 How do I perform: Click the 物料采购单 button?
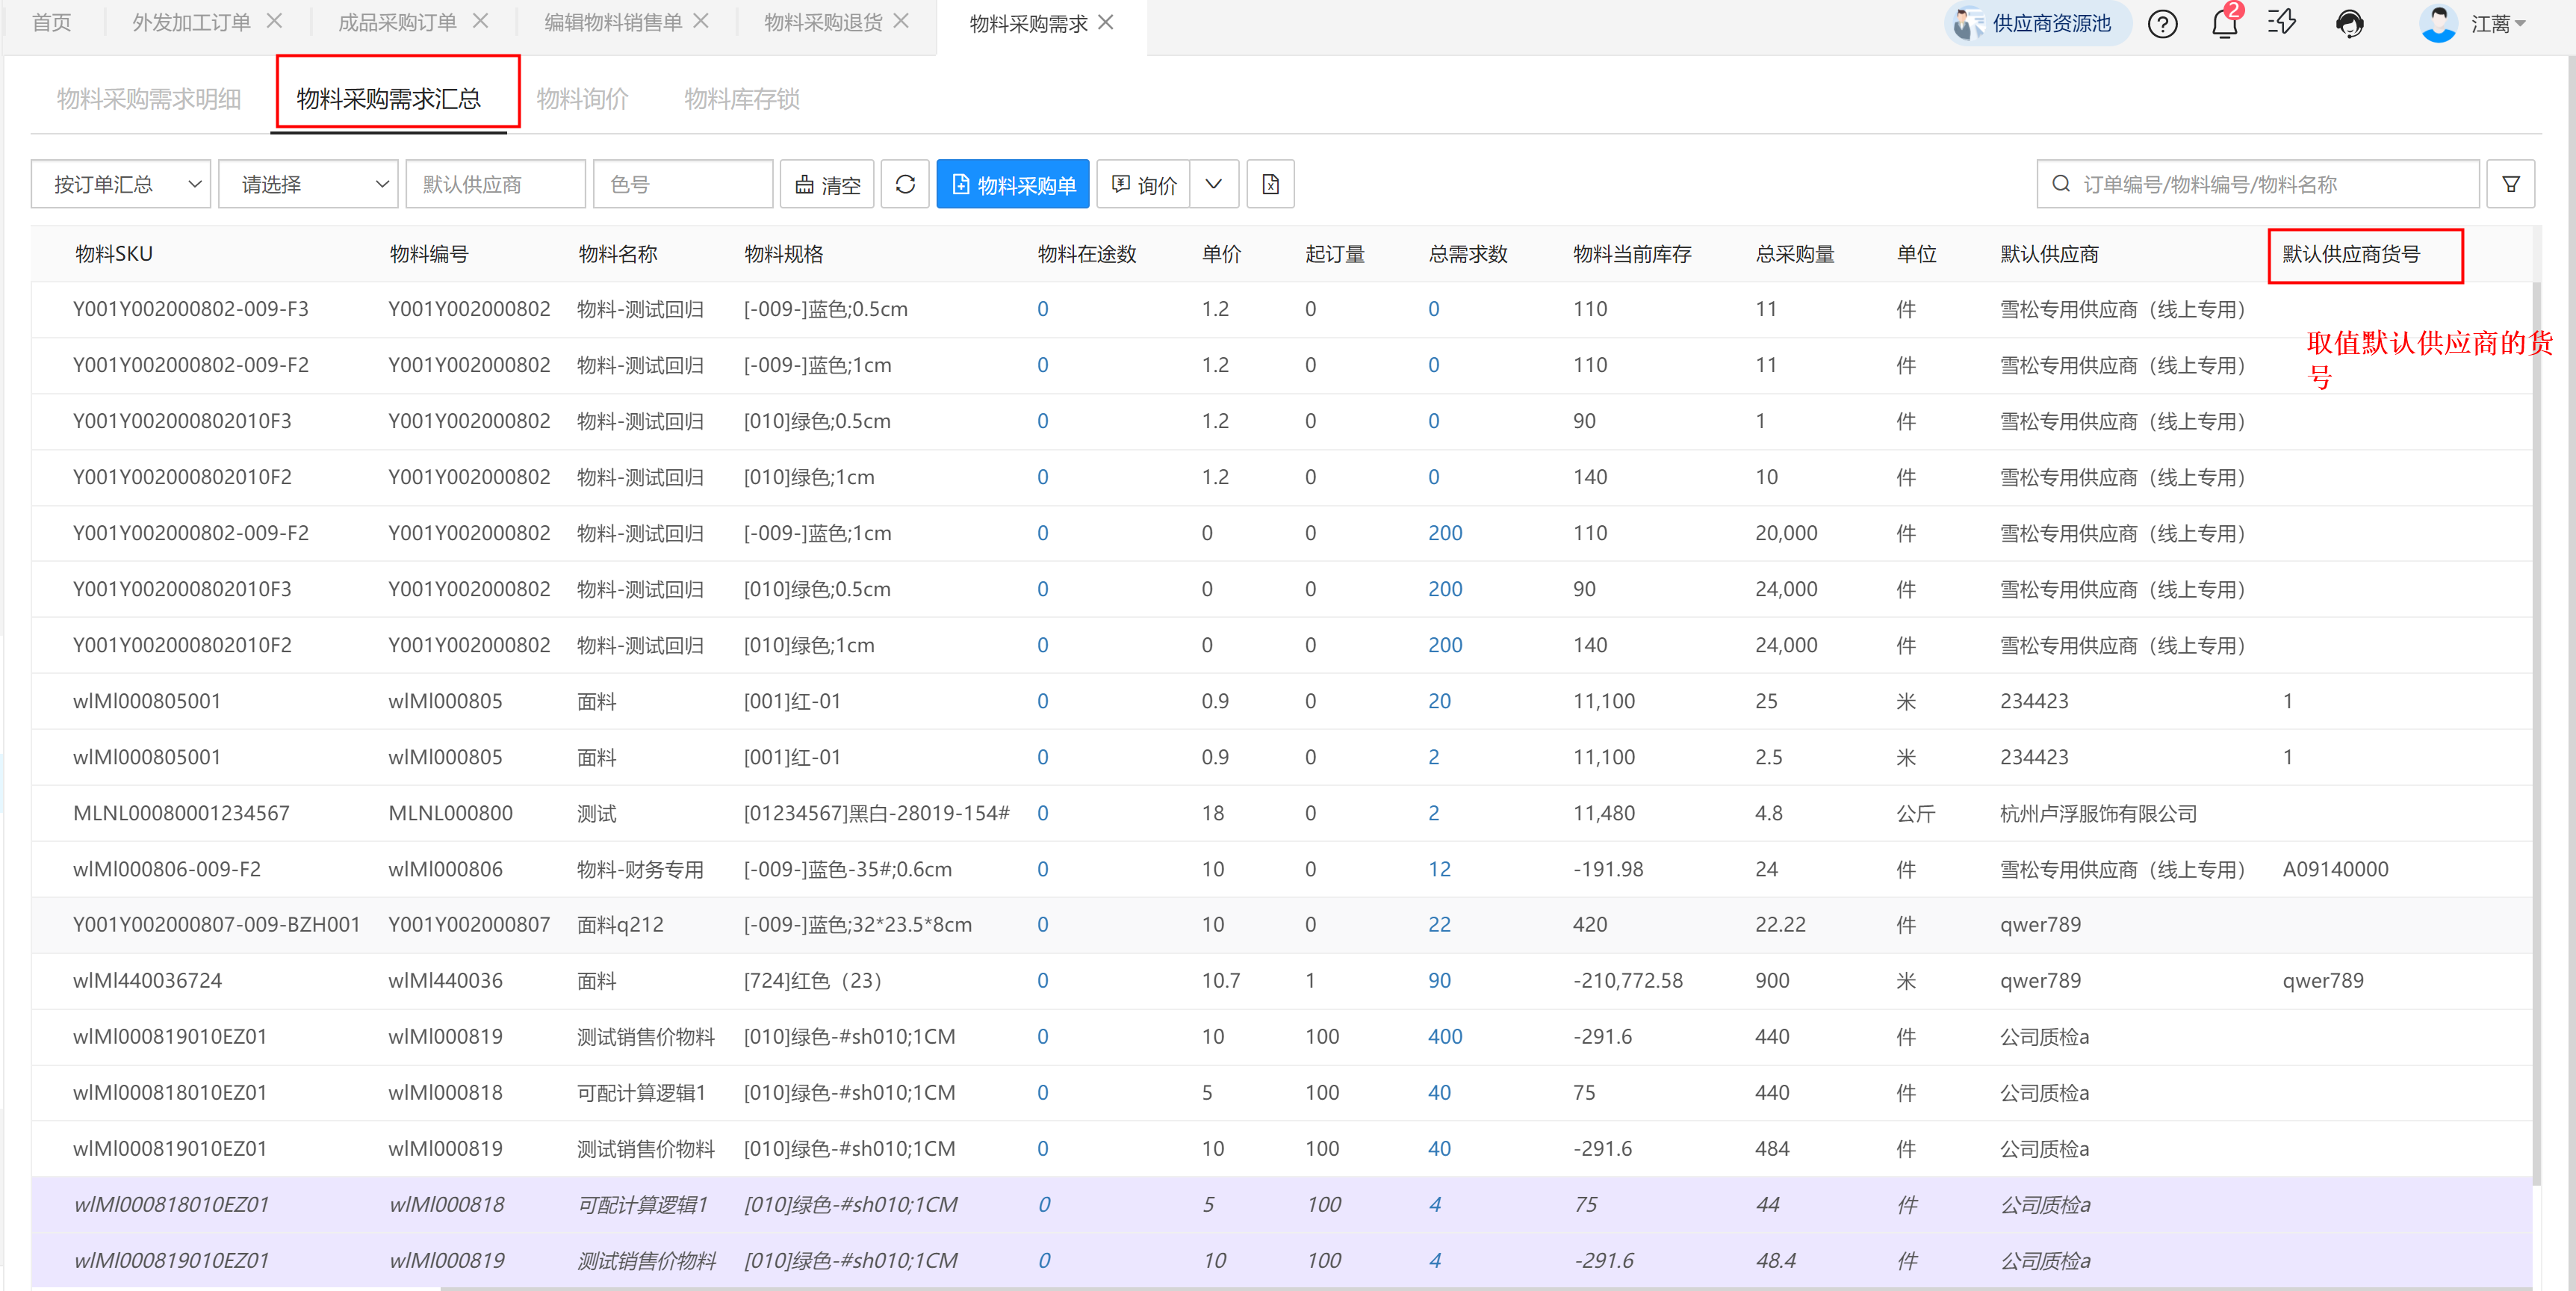[x=1012, y=184]
